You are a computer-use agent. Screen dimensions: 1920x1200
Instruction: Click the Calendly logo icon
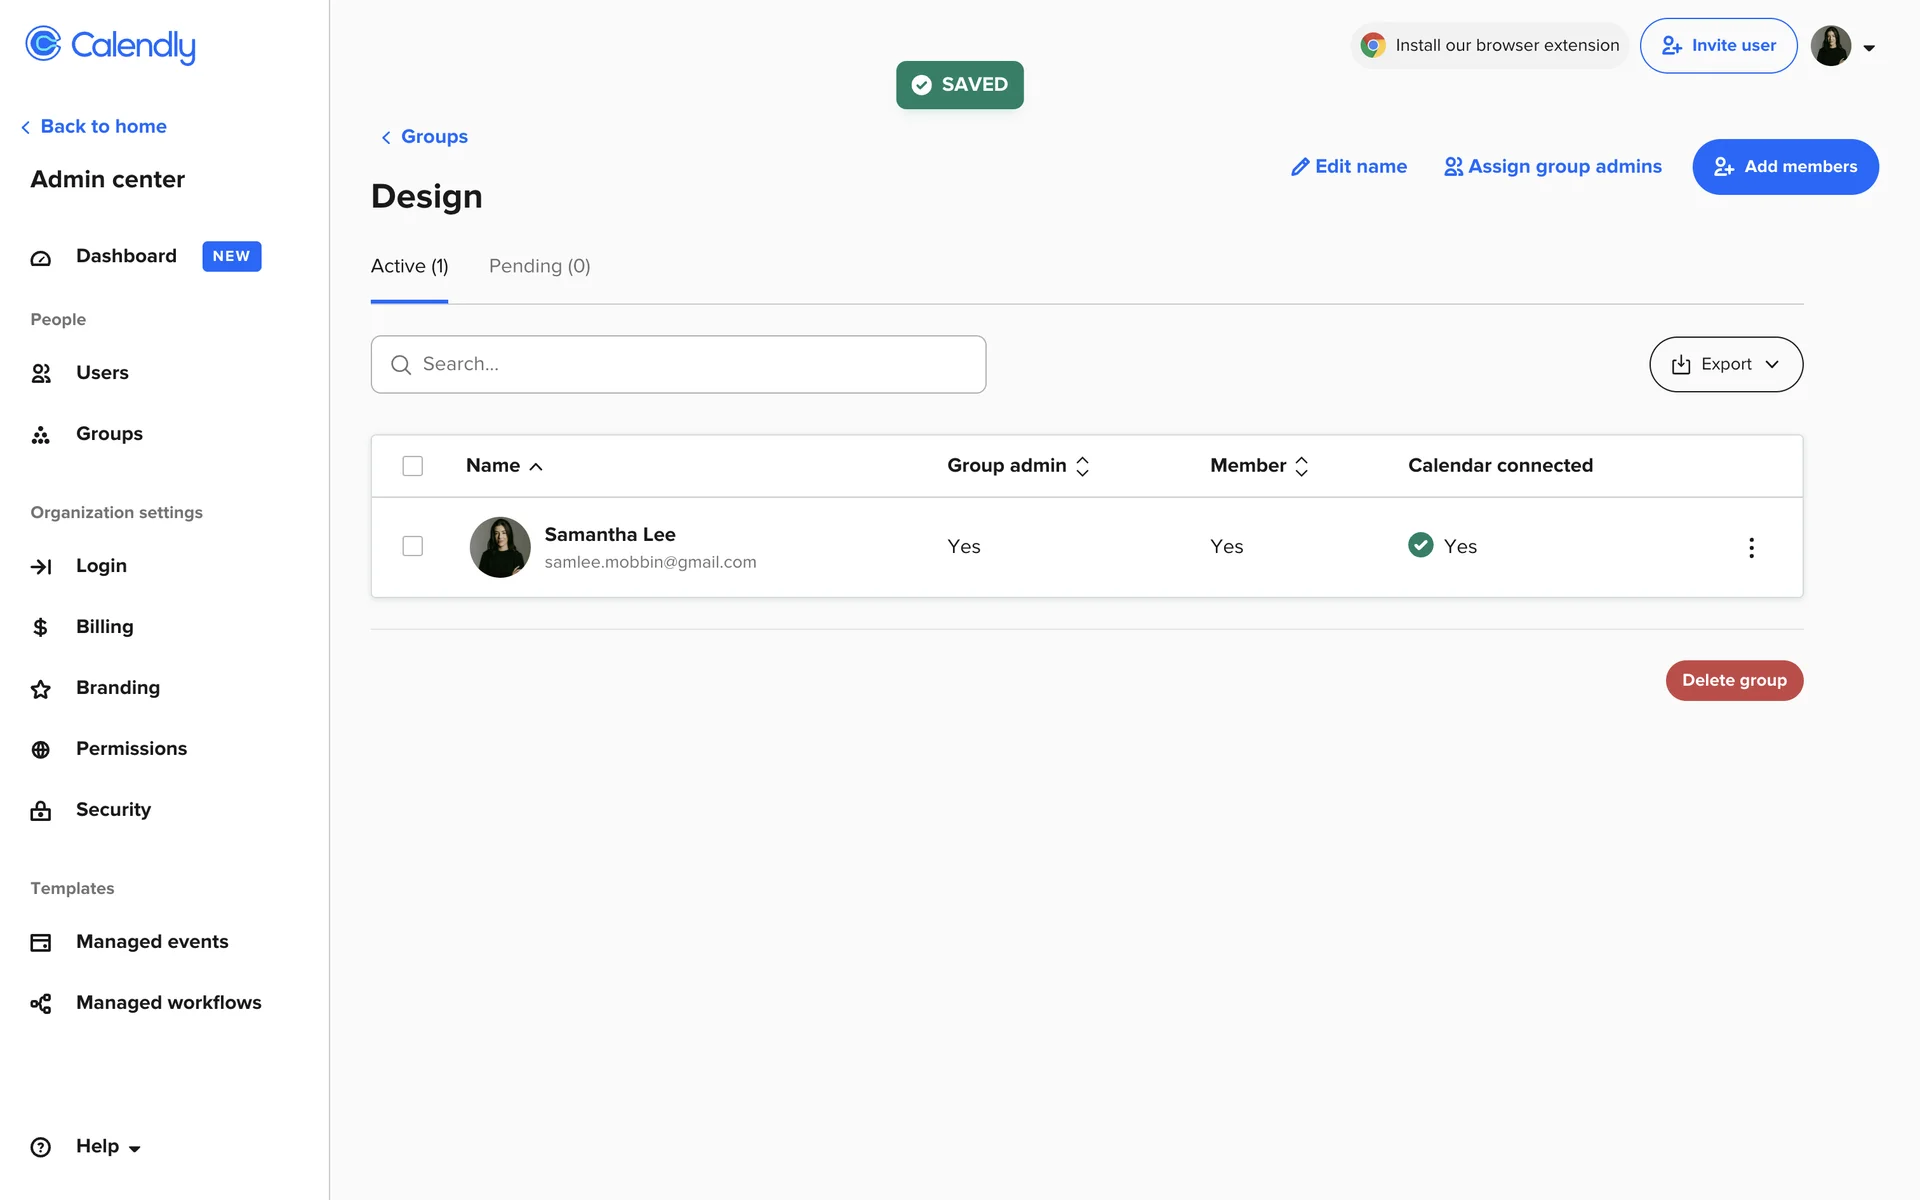[x=43, y=44]
